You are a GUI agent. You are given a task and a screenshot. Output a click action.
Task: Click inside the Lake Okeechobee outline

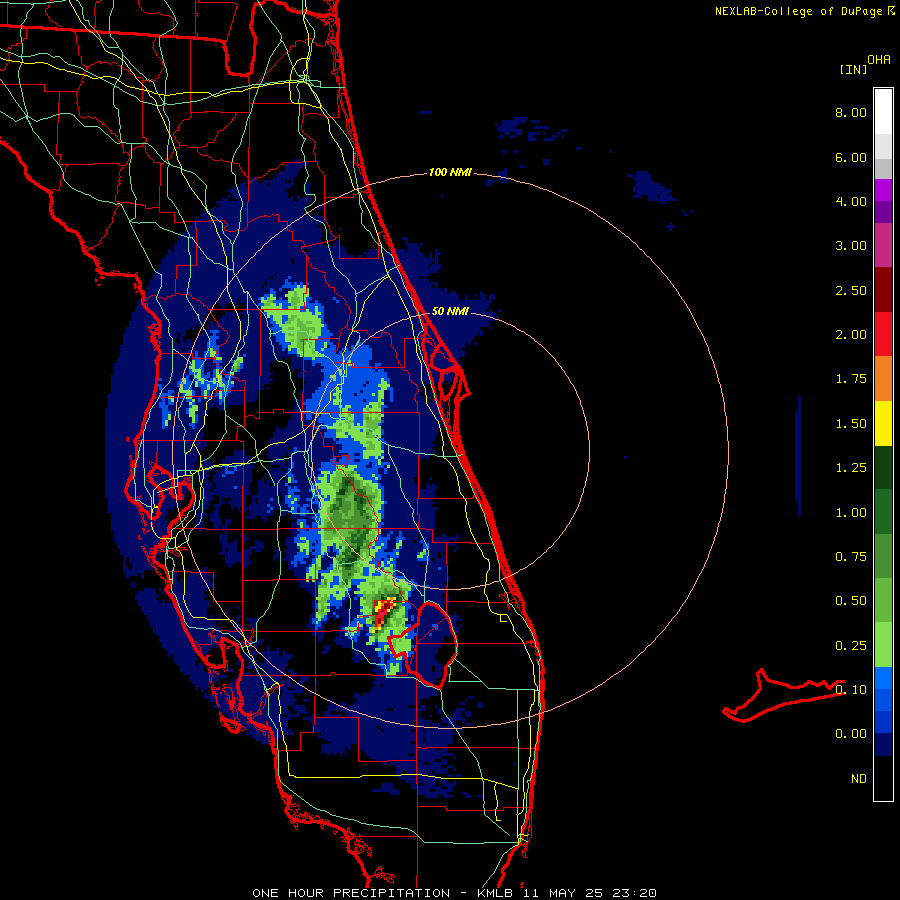point(432,643)
